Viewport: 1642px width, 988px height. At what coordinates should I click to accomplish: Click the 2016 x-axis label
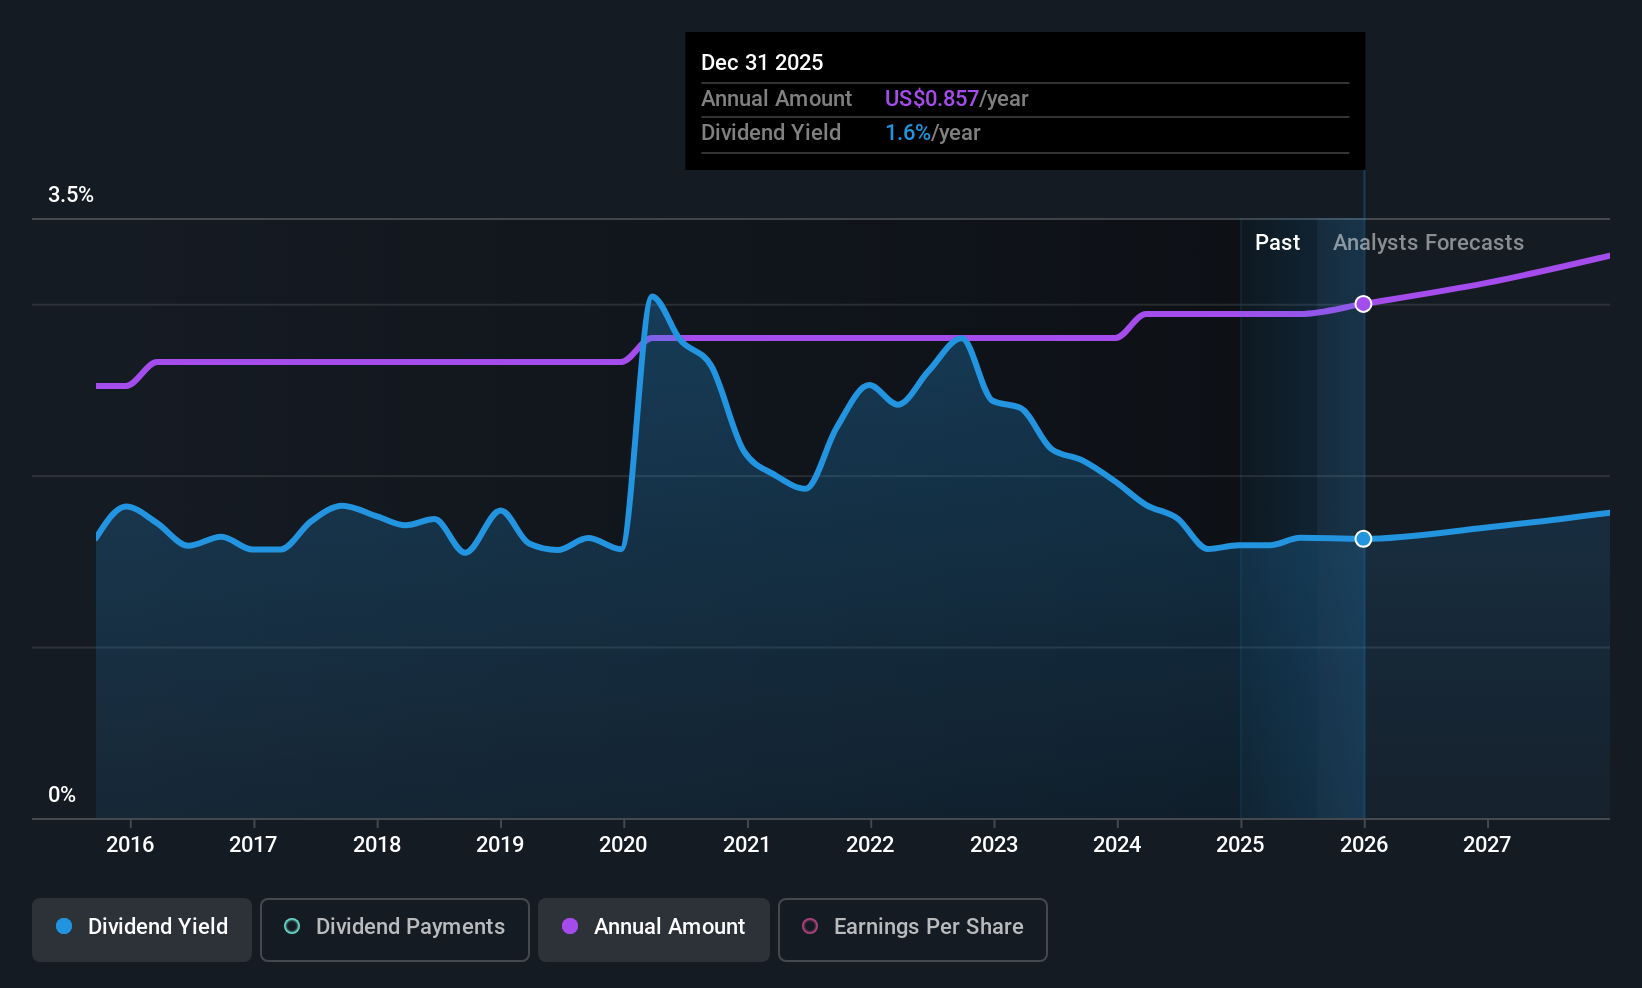tap(130, 845)
